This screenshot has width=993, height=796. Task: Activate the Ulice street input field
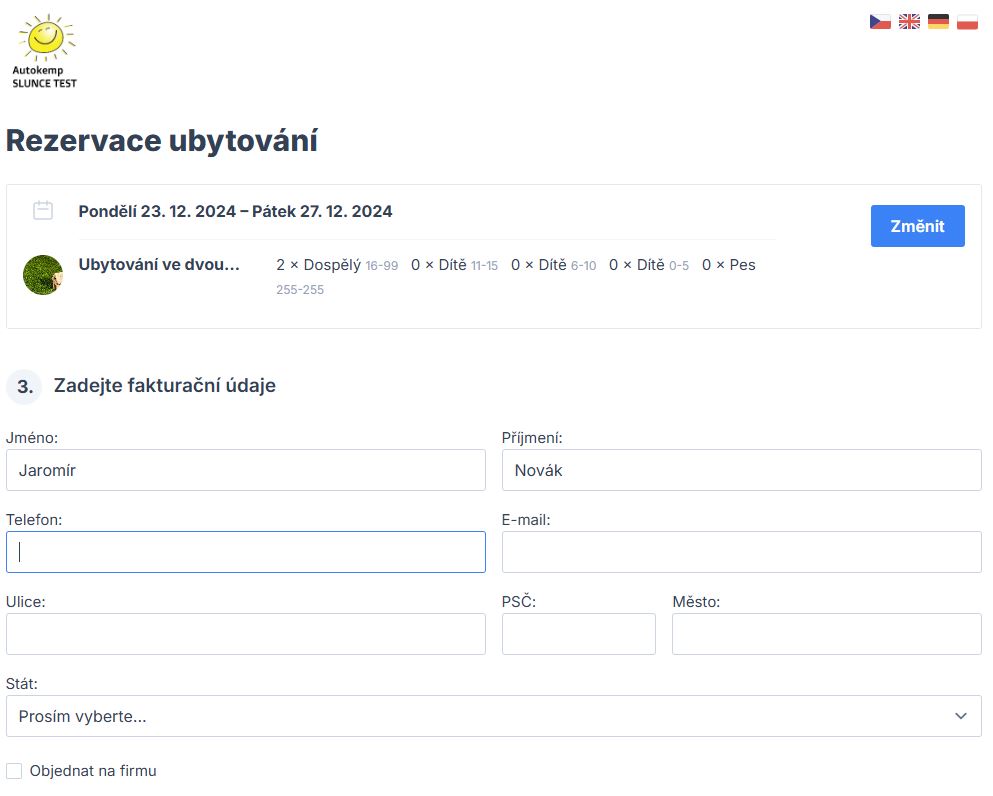246,634
